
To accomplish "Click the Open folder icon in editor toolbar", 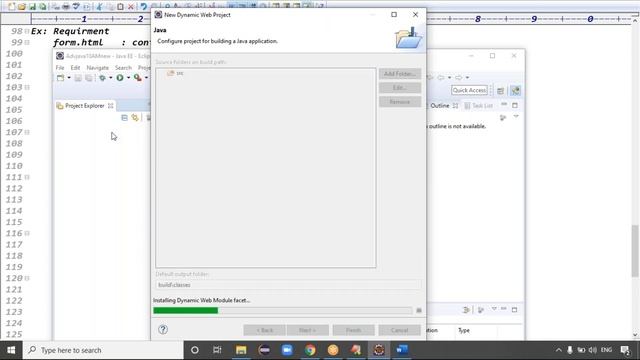I will click(22, 7).
